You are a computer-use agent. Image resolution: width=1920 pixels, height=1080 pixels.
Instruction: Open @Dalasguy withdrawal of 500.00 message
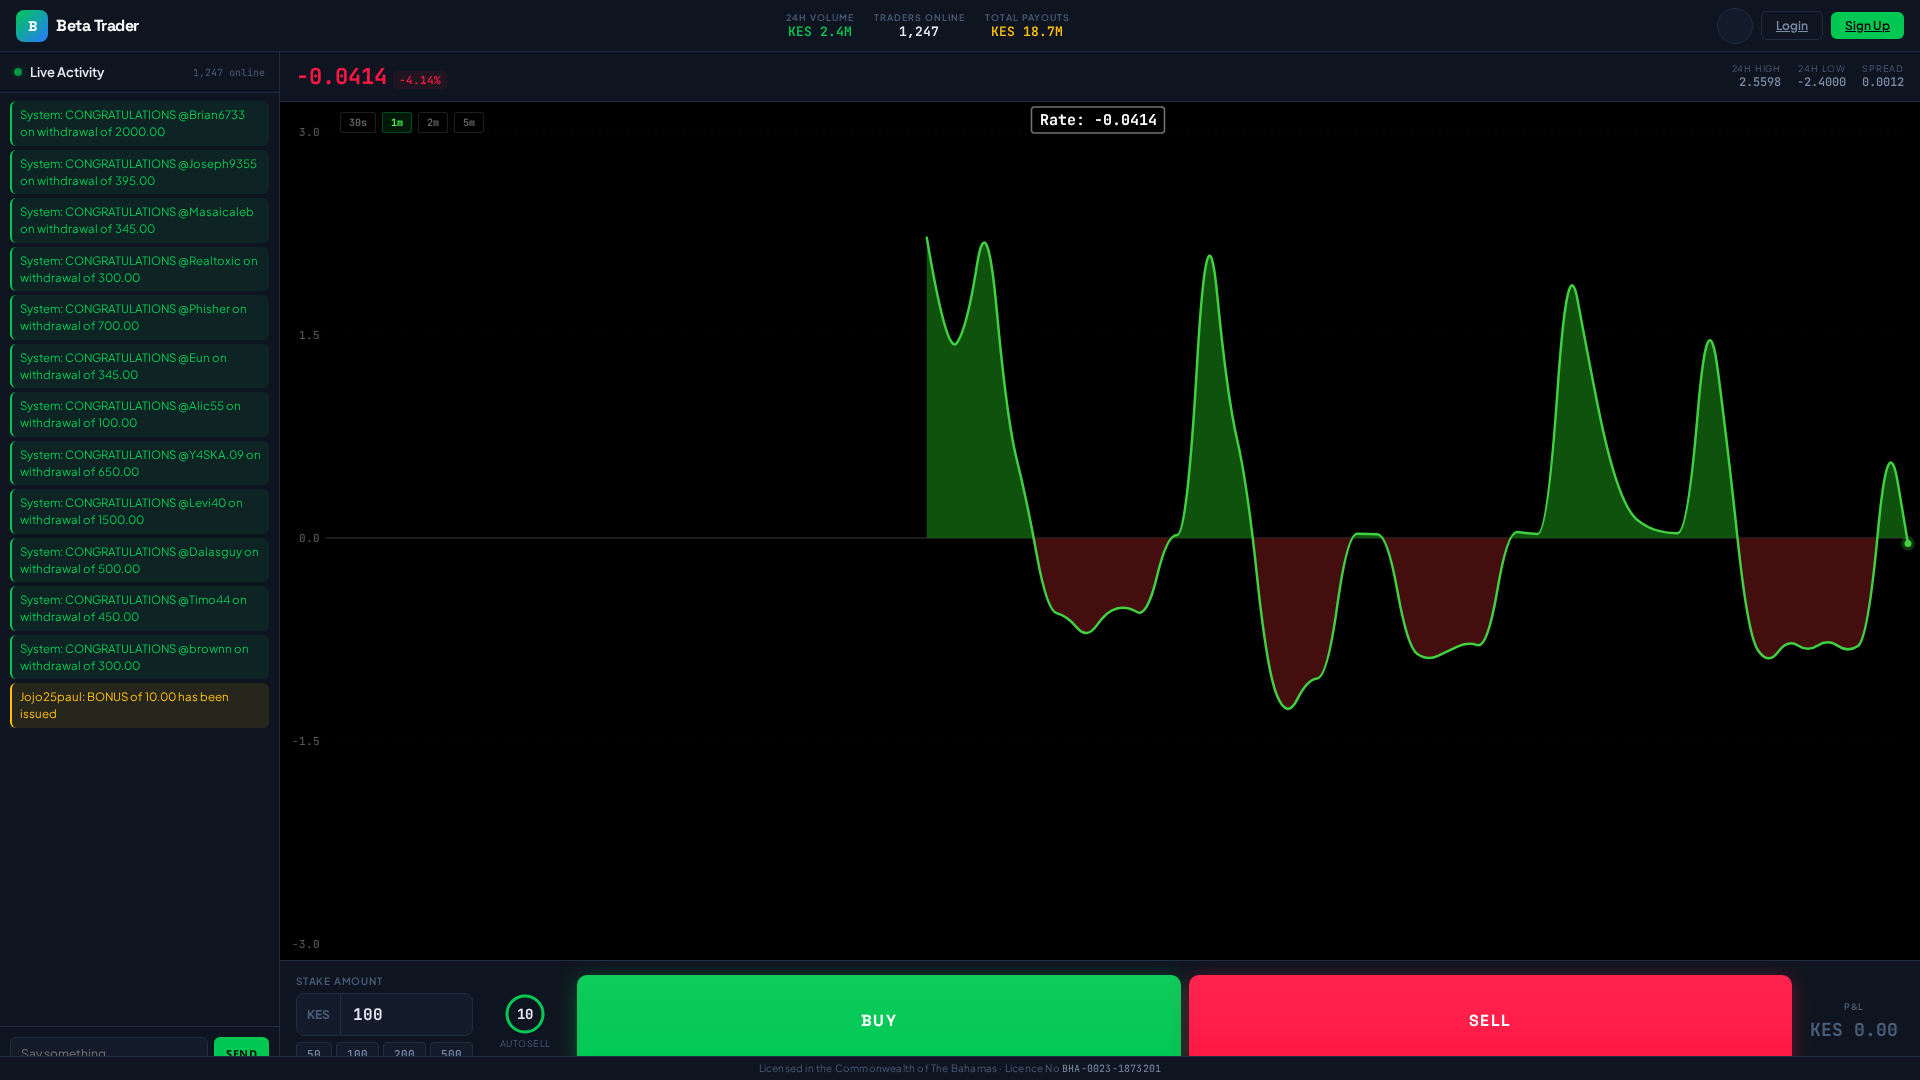[x=139, y=560]
